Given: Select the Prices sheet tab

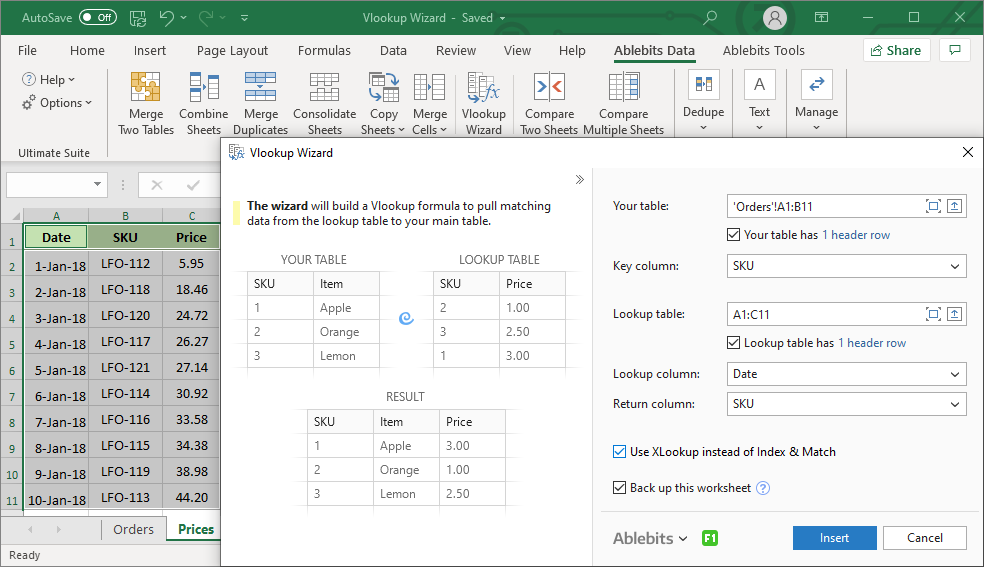Looking at the screenshot, I should (196, 529).
